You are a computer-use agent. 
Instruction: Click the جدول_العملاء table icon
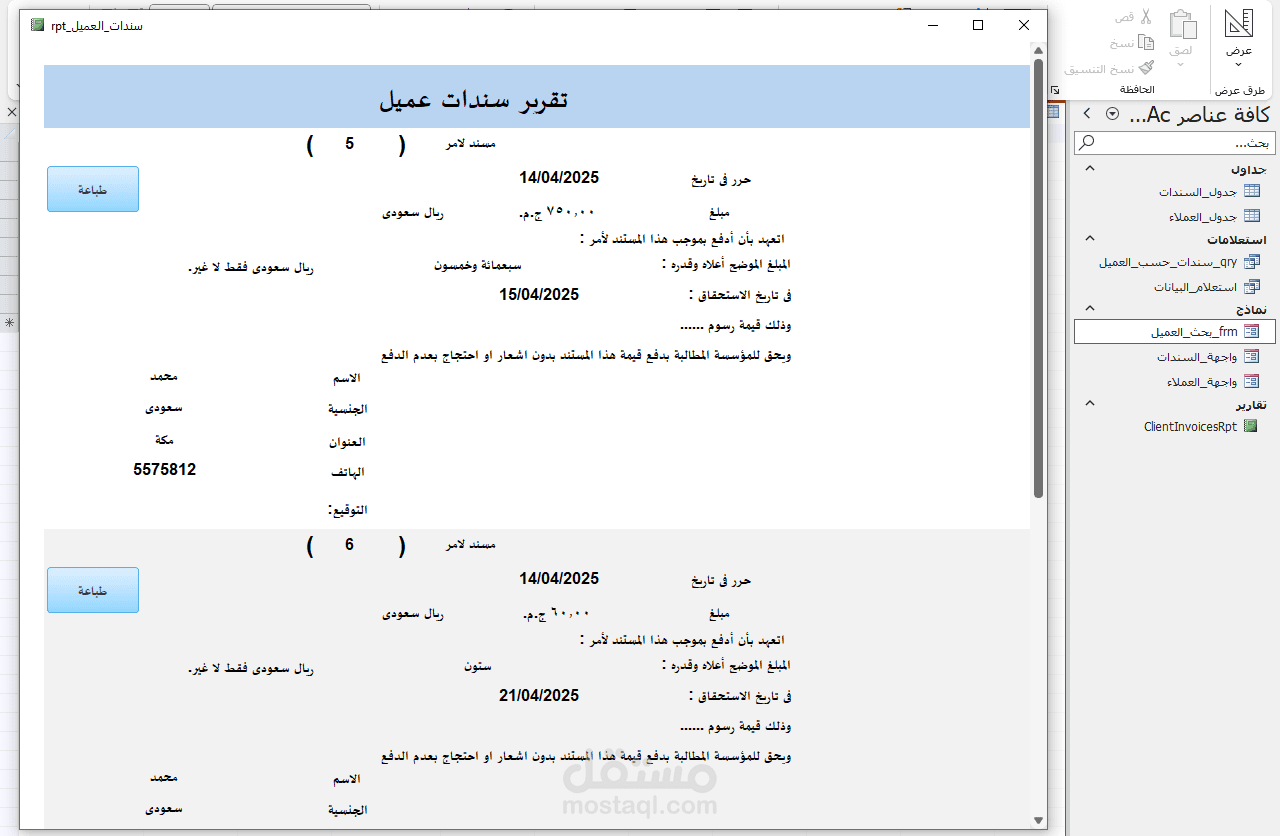[x=1251, y=217]
